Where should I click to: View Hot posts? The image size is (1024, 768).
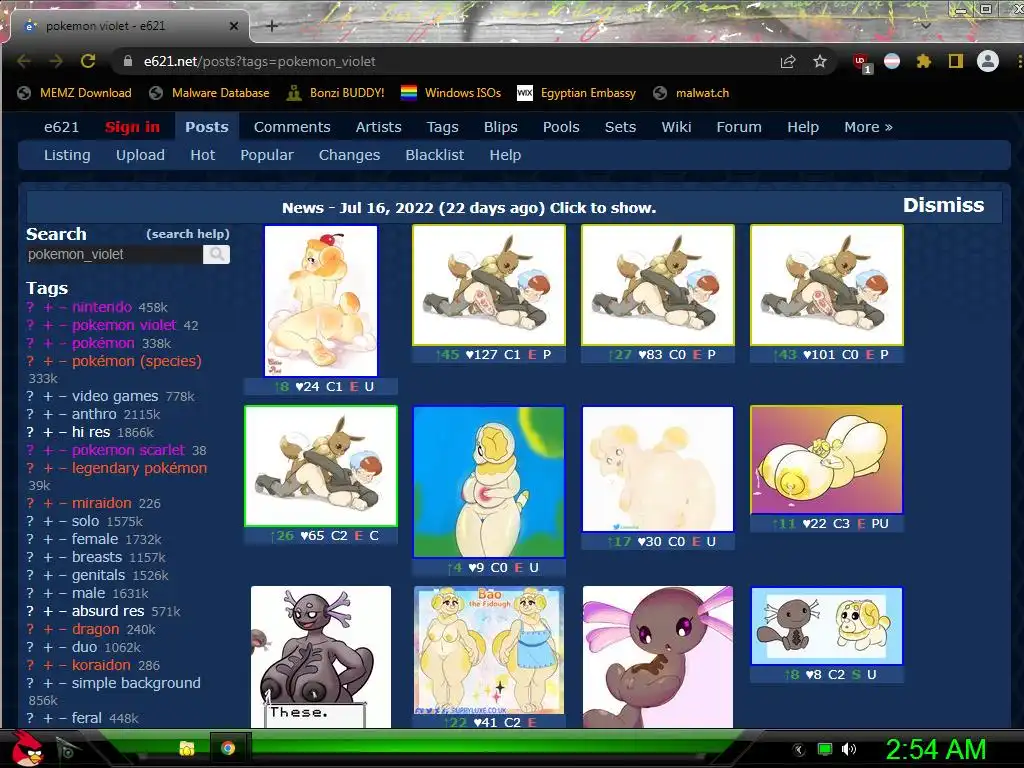(x=202, y=155)
